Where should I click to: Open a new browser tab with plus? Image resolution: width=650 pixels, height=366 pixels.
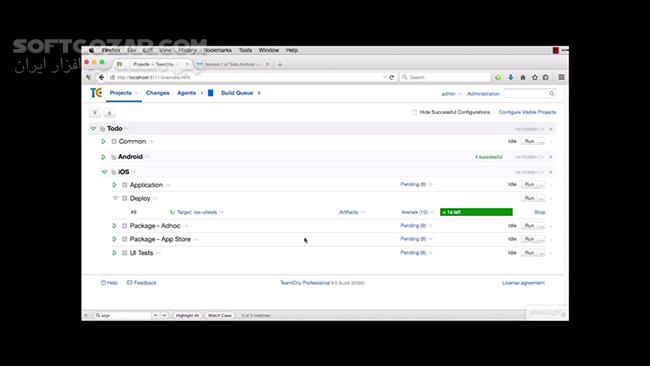click(280, 64)
